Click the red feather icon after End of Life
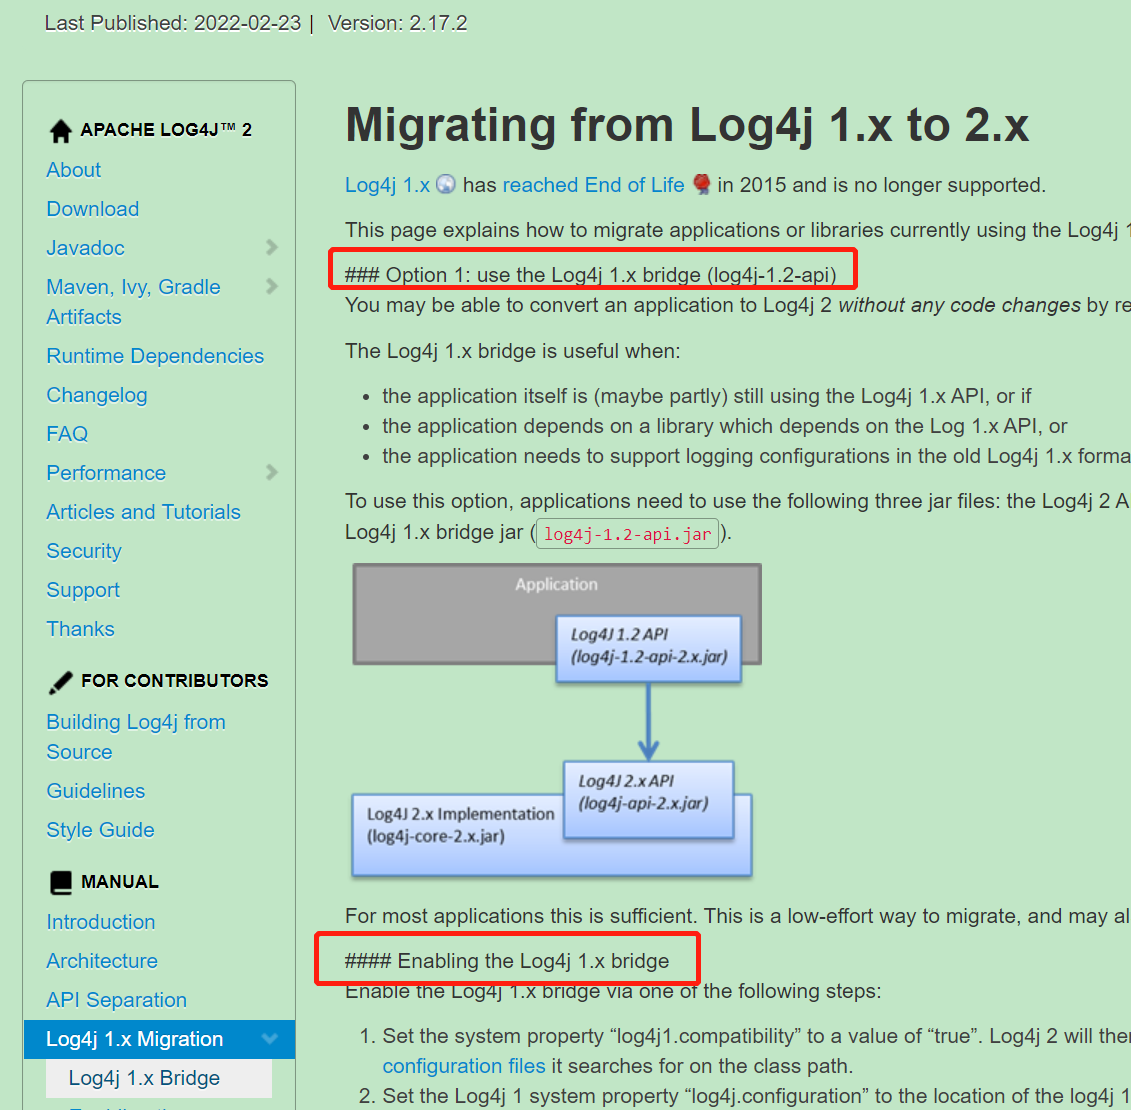 [701, 185]
